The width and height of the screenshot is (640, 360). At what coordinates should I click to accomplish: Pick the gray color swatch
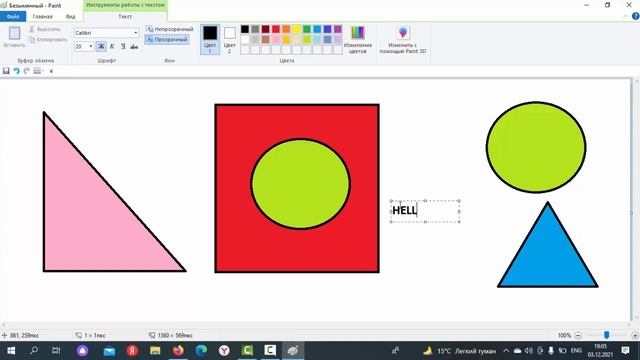coord(255,29)
